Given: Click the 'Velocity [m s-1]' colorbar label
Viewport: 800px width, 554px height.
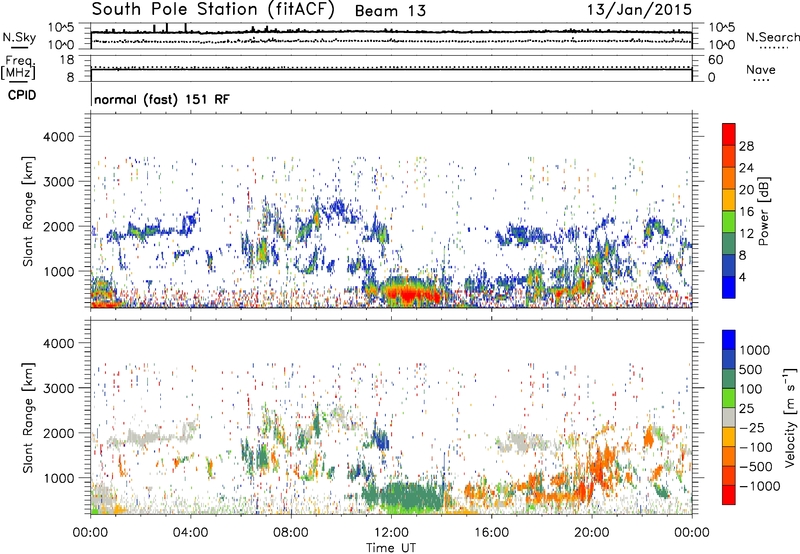Looking at the screenshot, I should pos(790,417).
